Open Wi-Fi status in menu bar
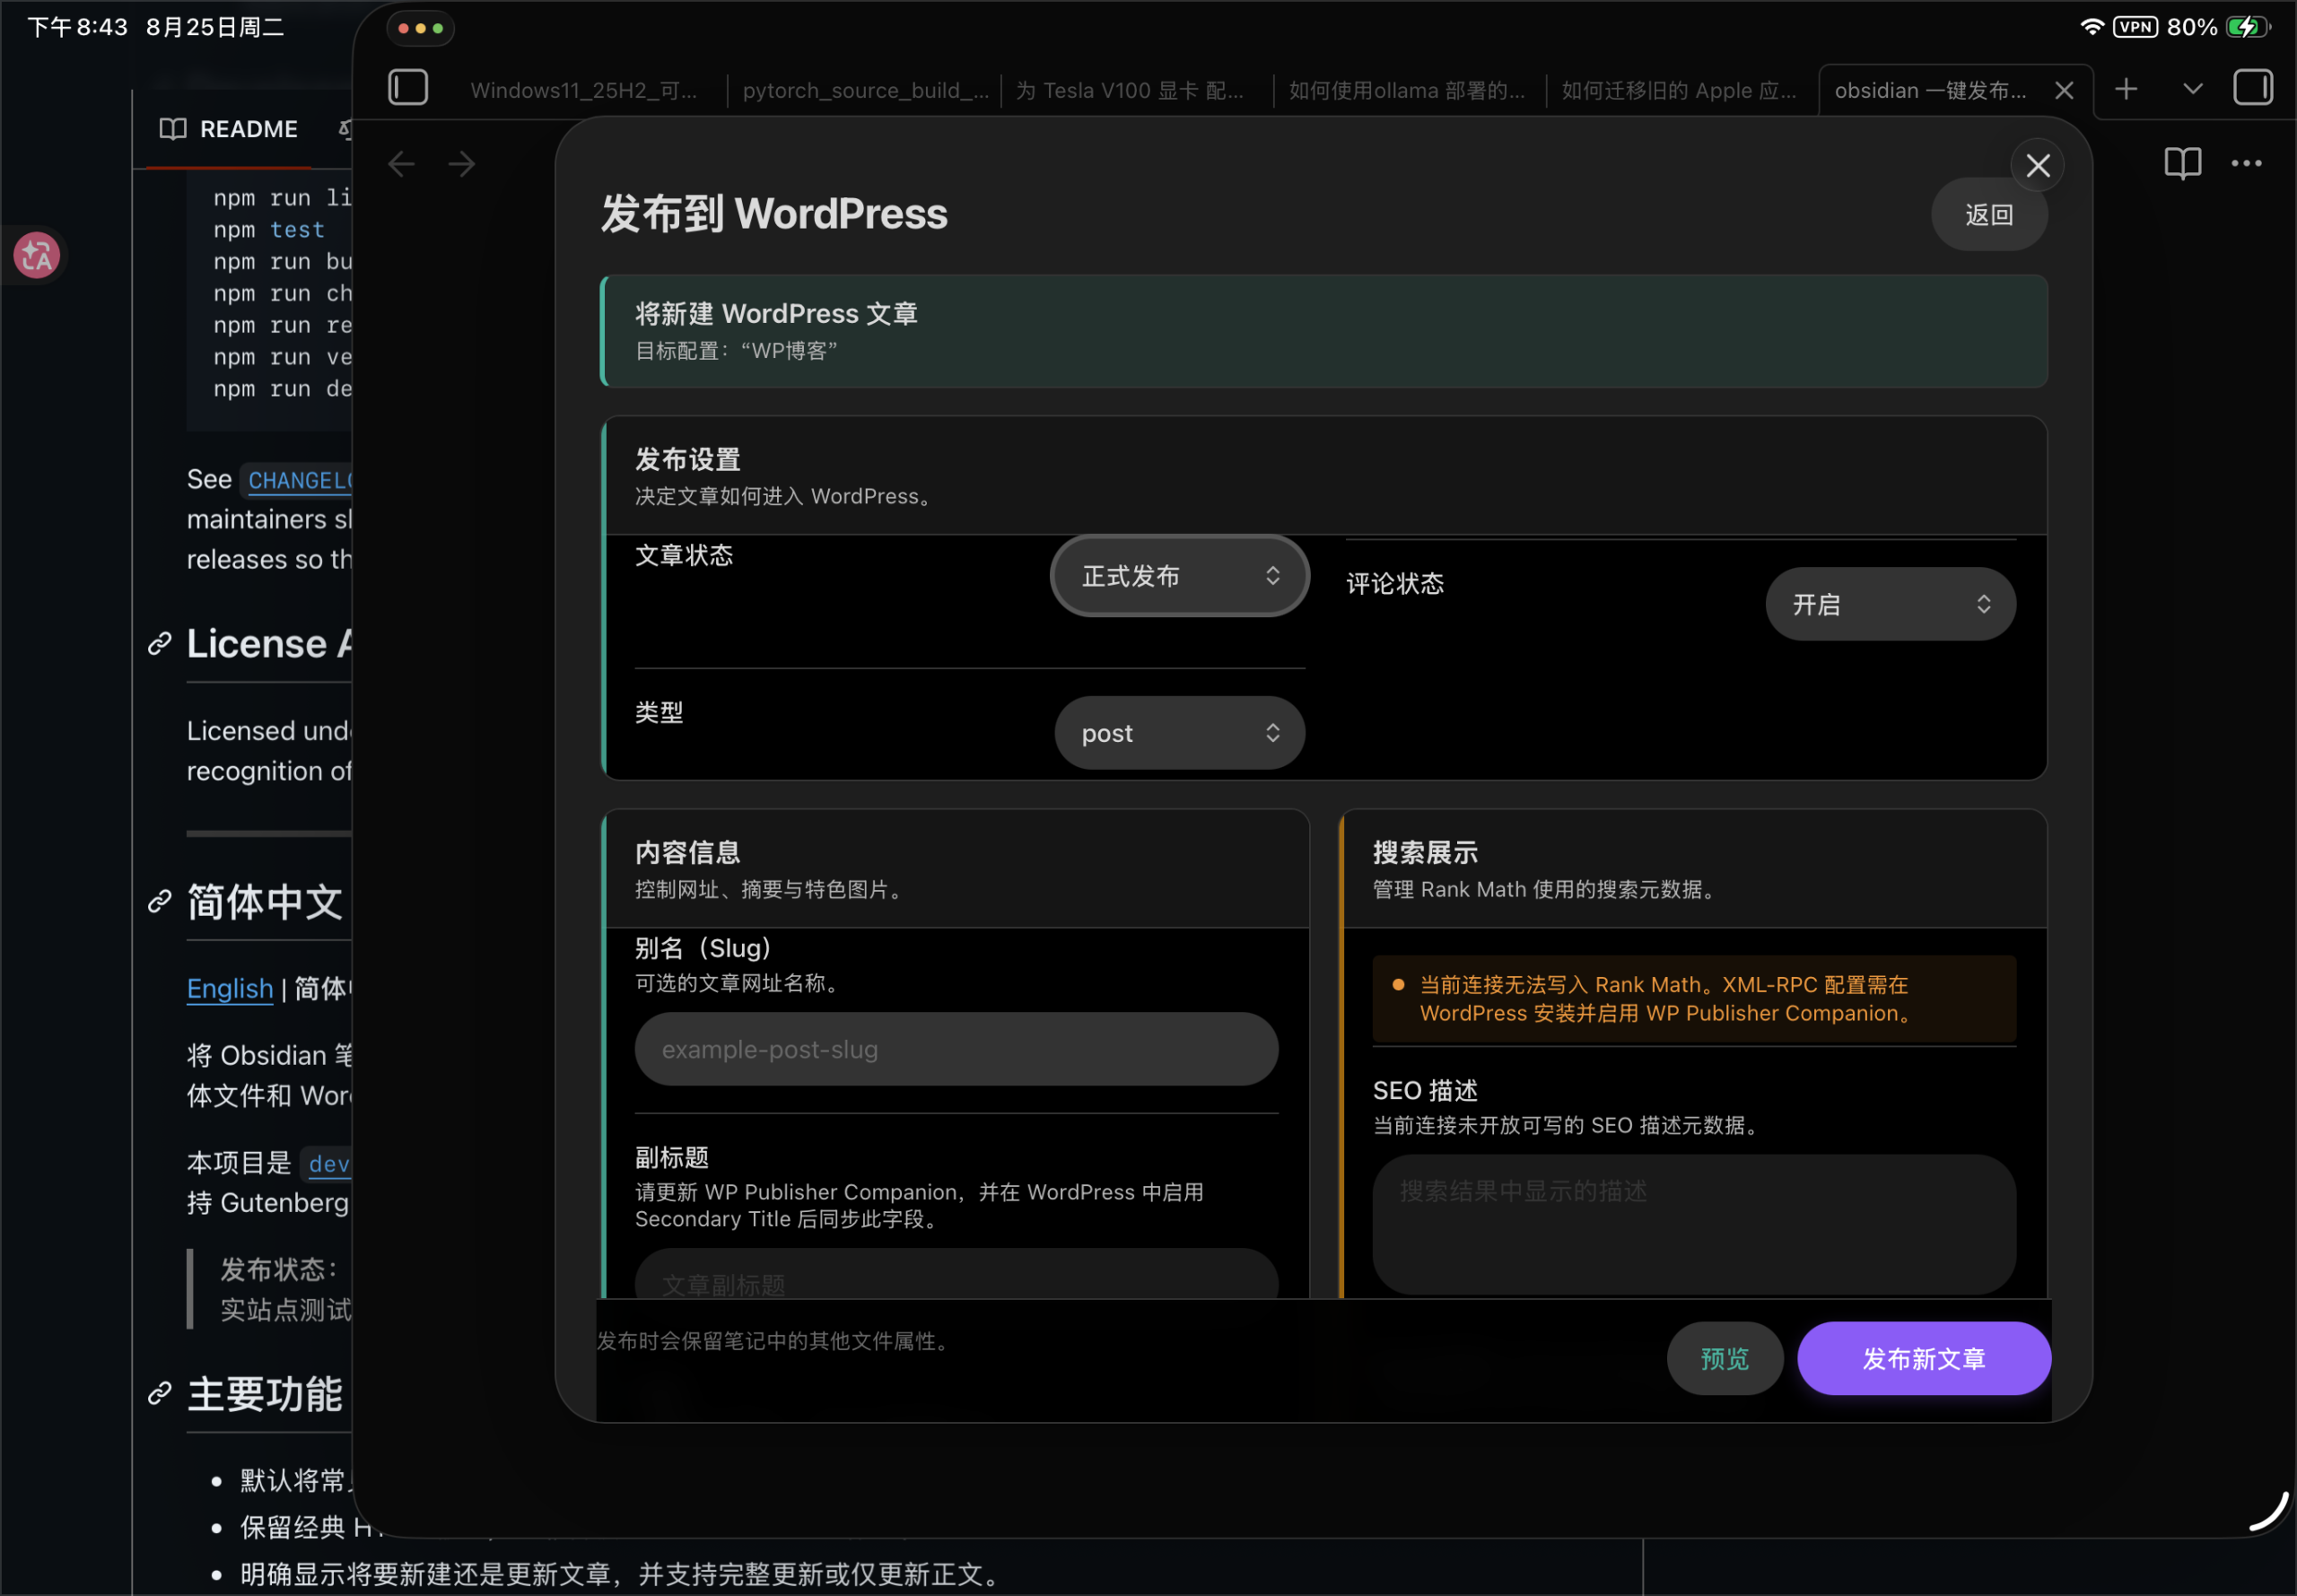Viewport: 2297px width, 1596px height. coord(2091,27)
